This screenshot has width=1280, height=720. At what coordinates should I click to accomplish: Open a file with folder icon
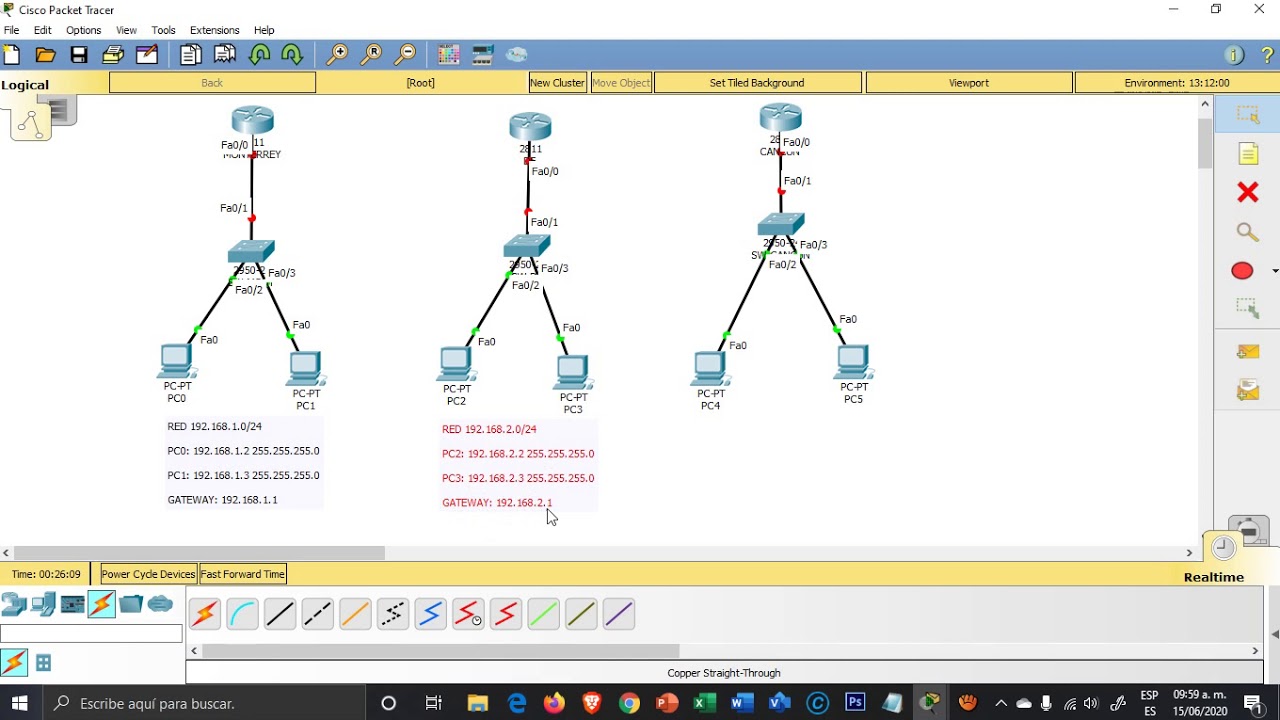coord(45,55)
